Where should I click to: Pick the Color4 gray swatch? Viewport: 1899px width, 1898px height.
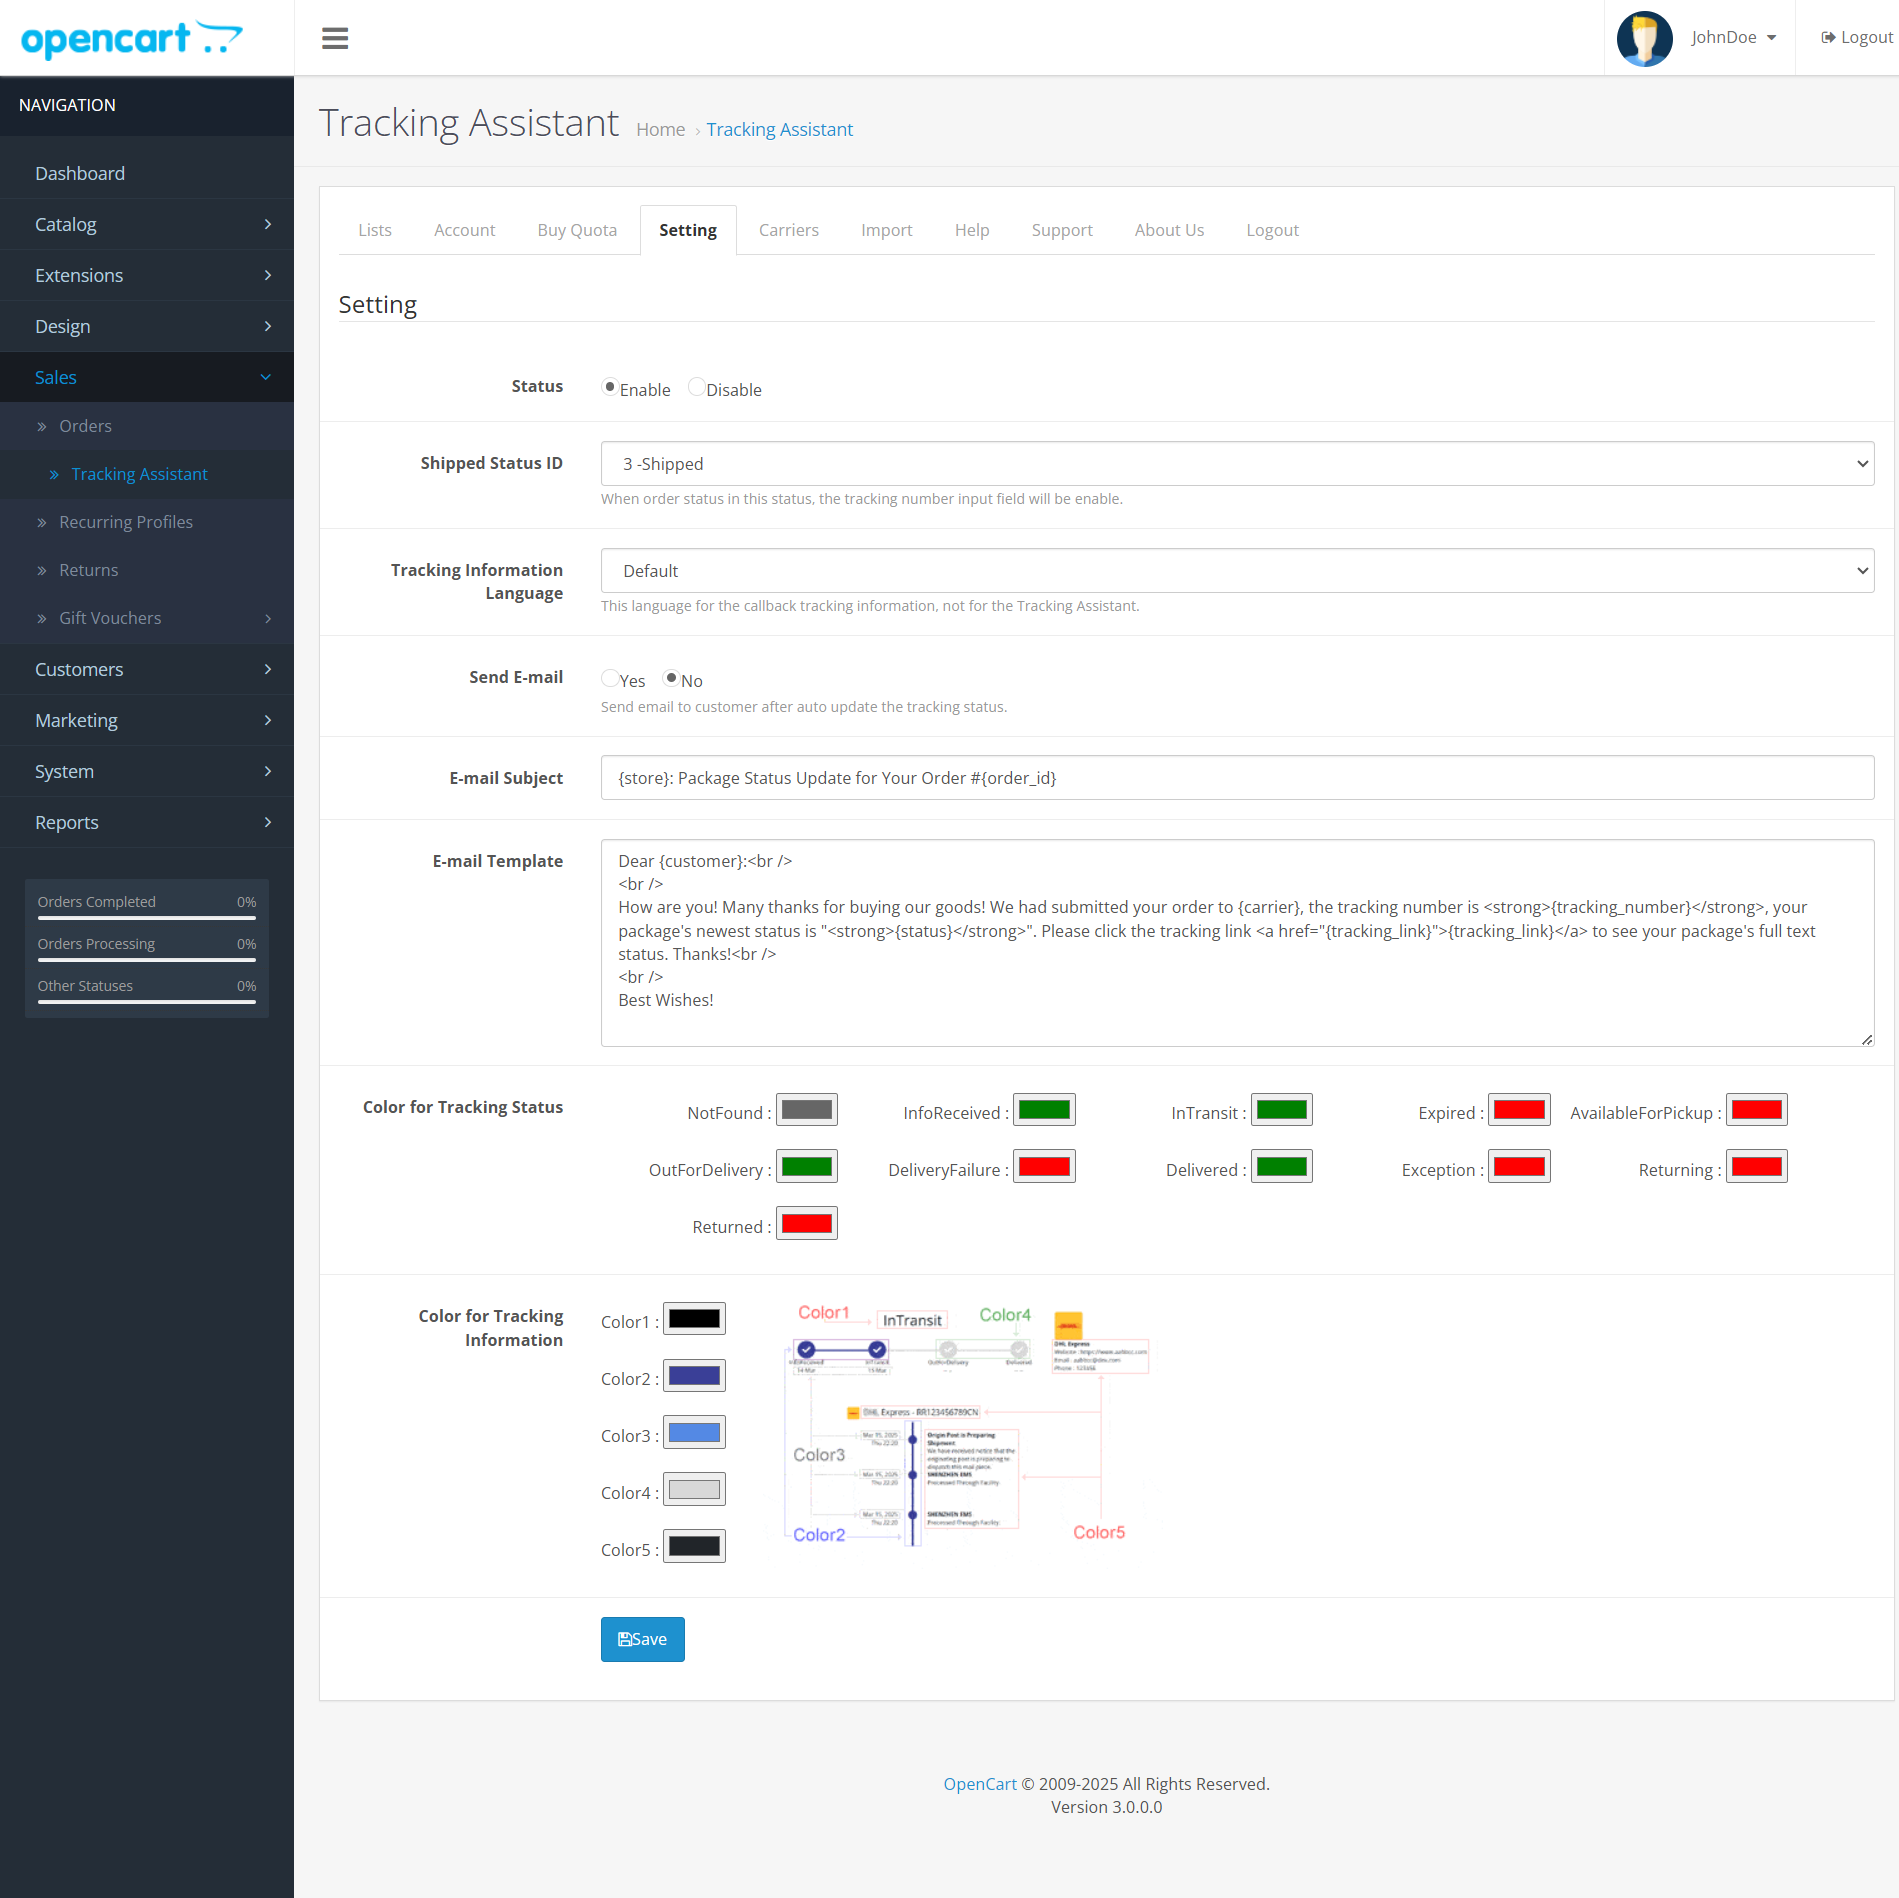[x=694, y=1490]
